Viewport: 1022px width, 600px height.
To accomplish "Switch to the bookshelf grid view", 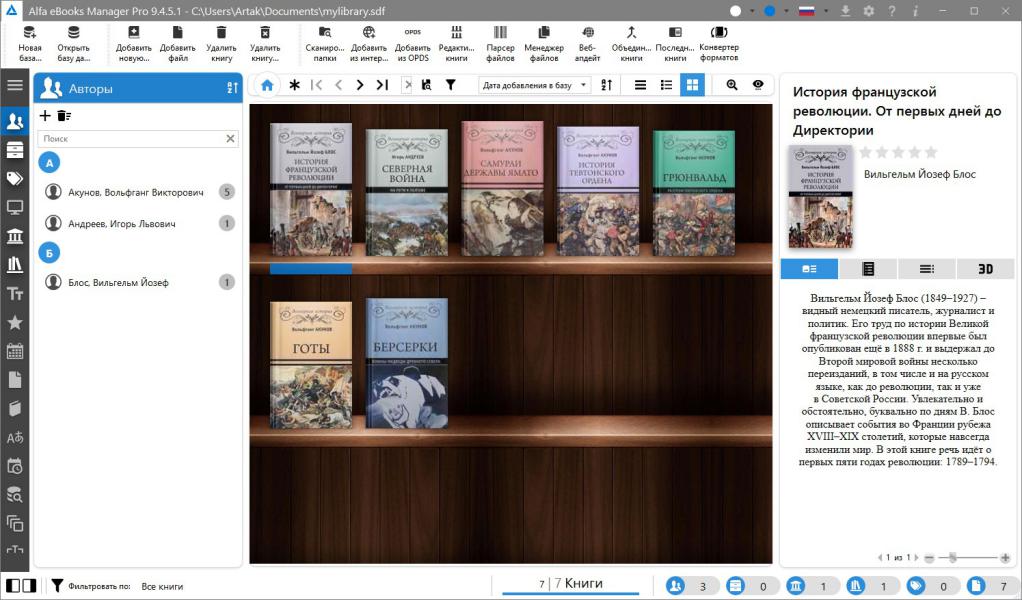I will pyautogui.click(x=692, y=85).
